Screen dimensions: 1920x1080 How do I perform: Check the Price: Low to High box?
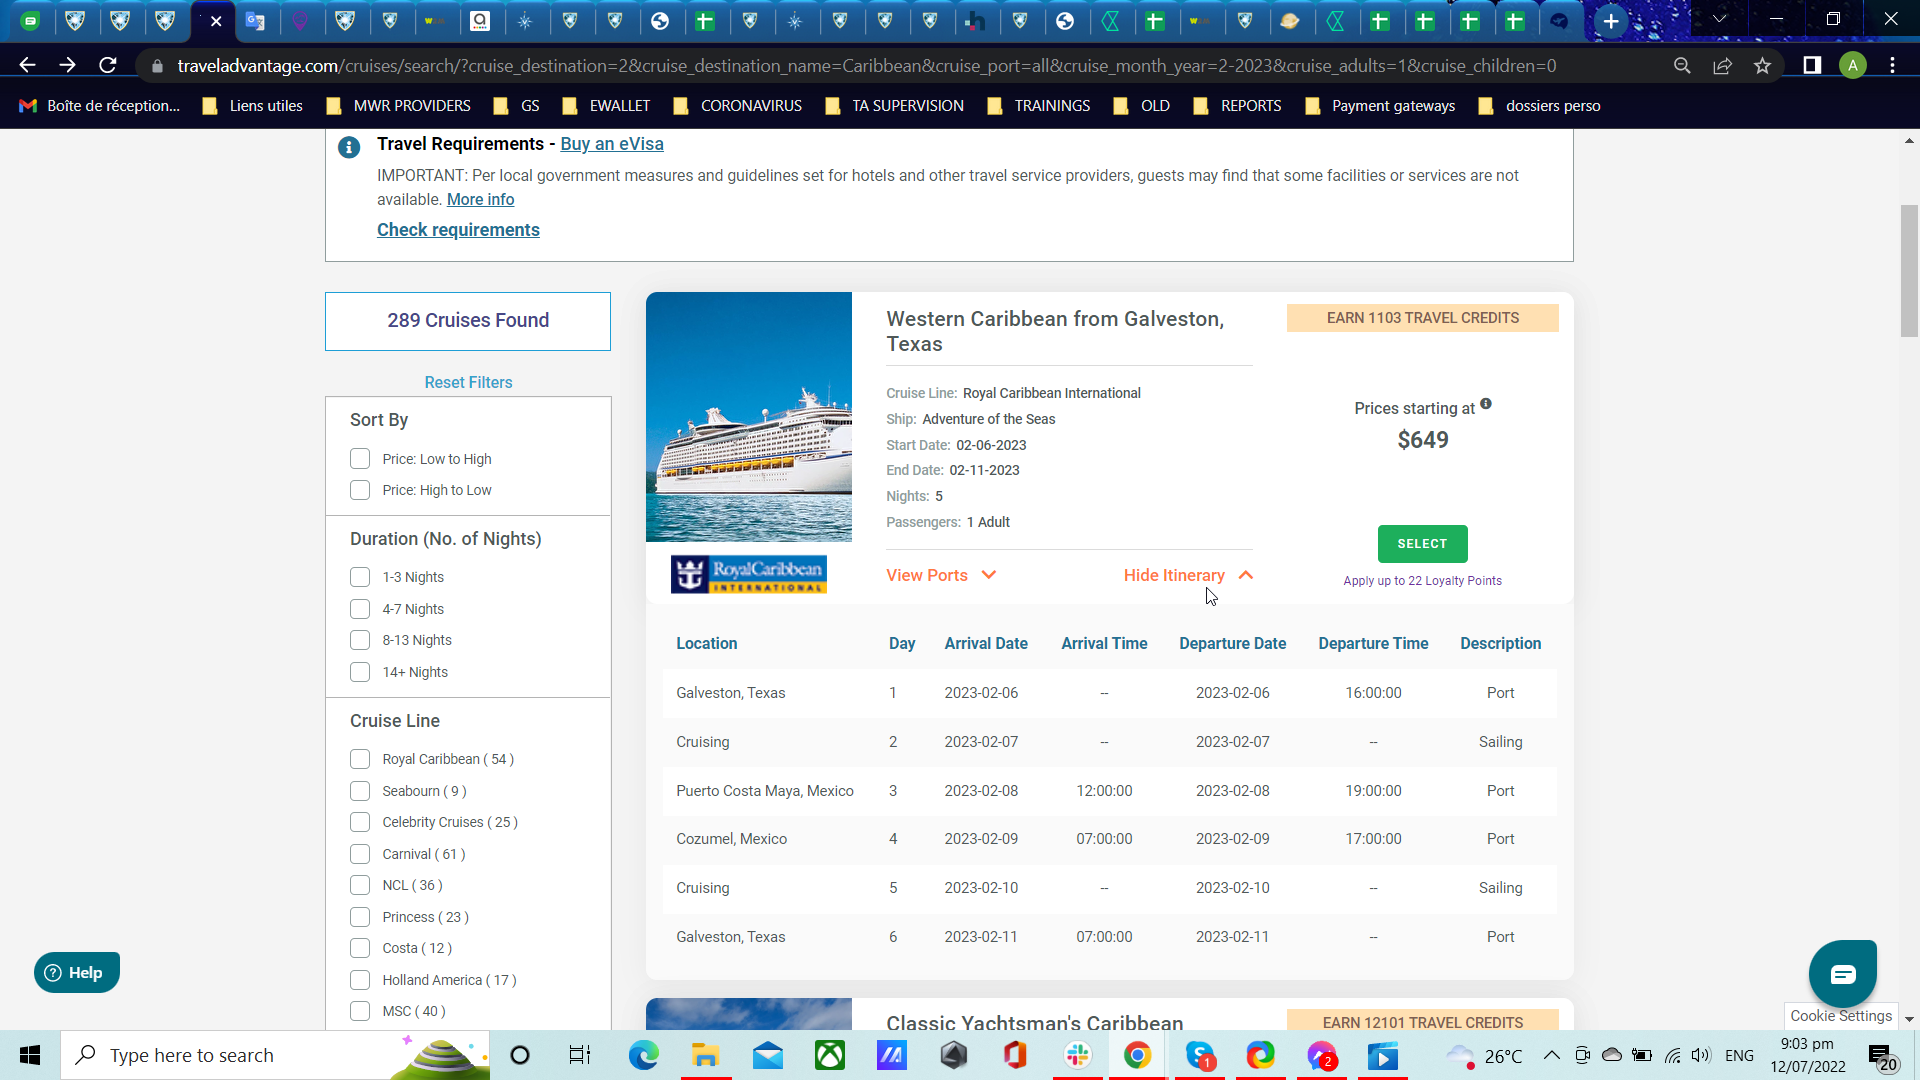click(360, 459)
